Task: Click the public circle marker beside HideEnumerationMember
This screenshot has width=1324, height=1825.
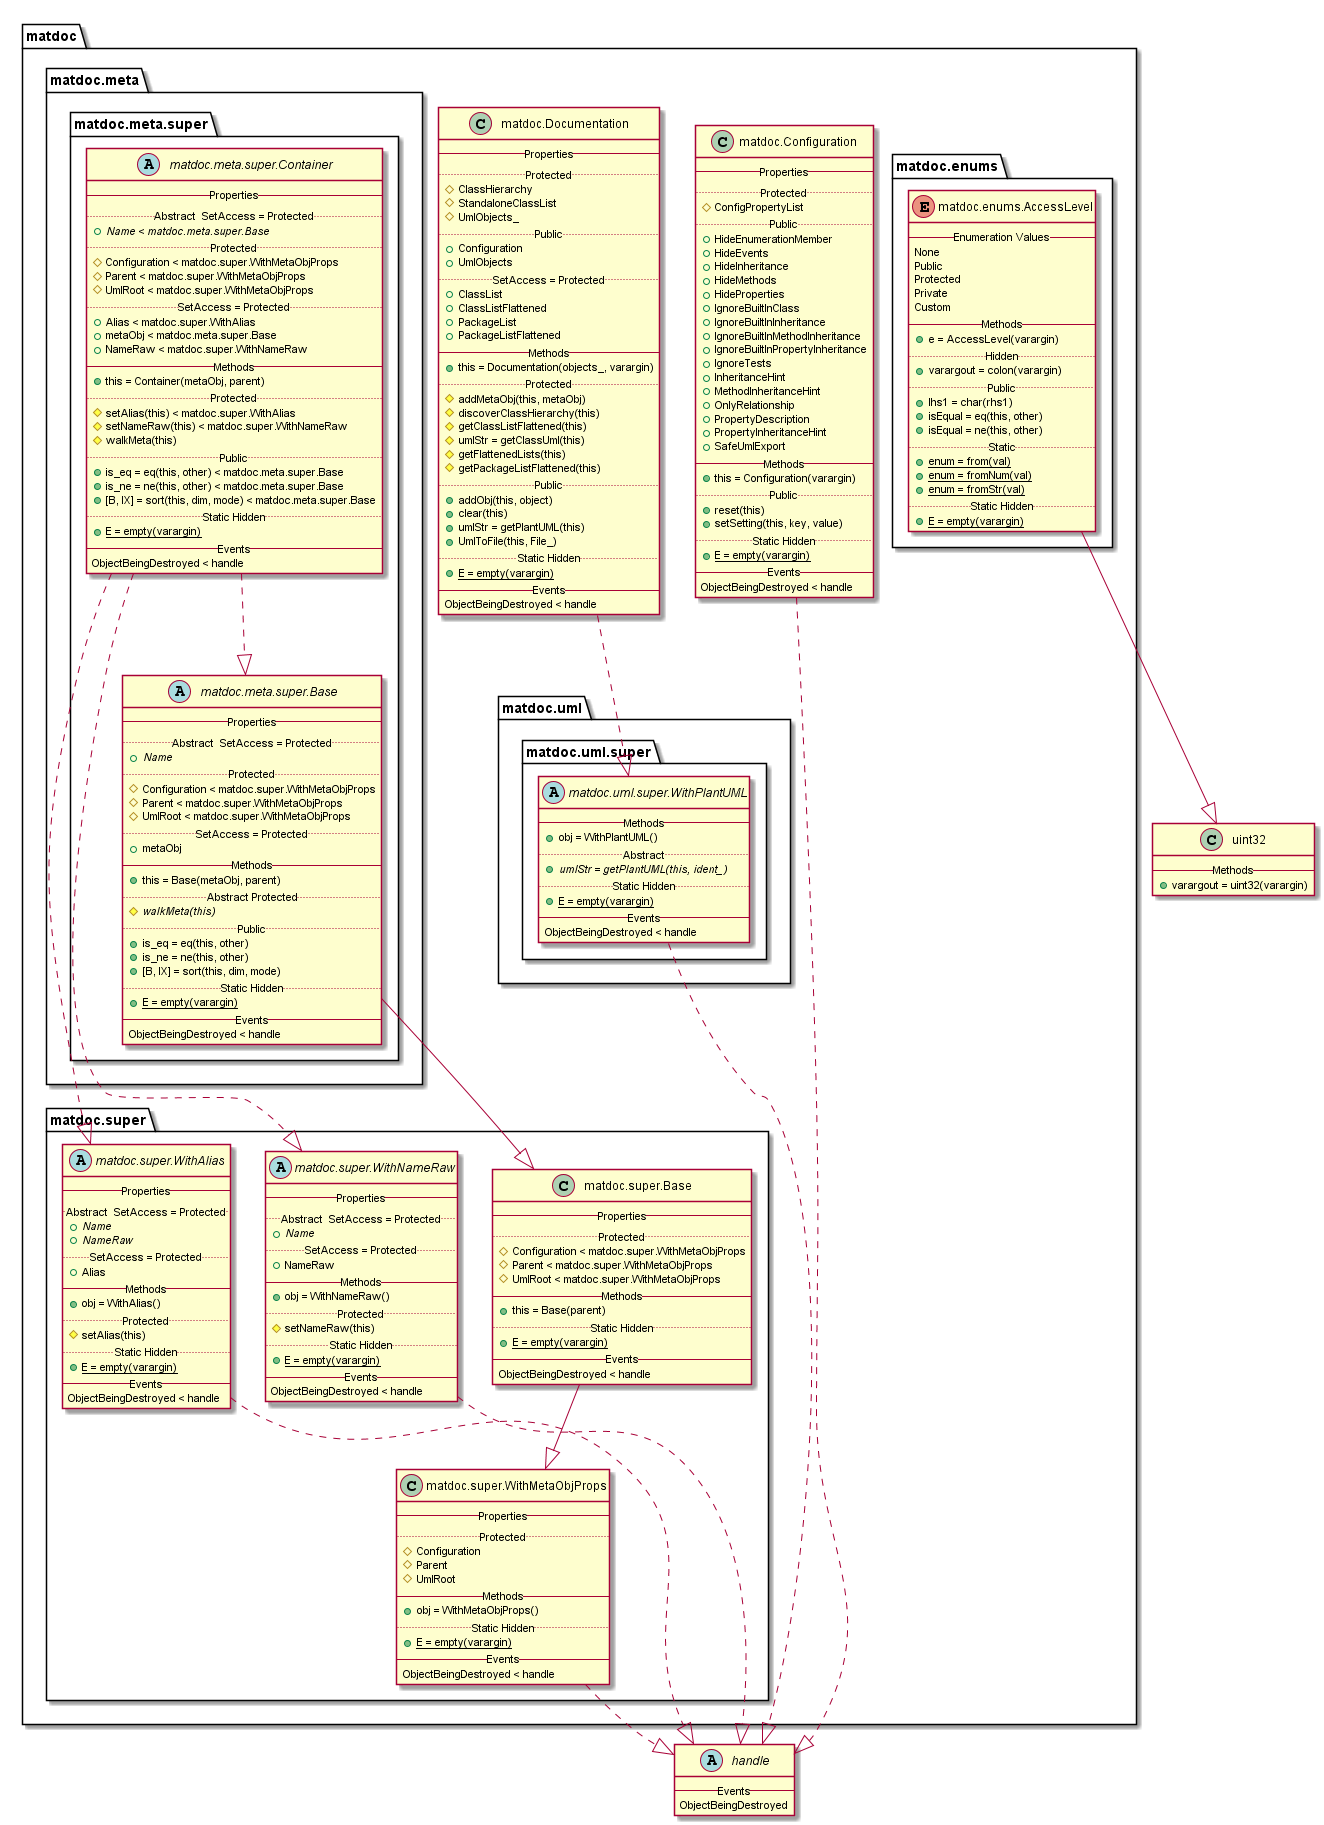Action: click(x=706, y=240)
